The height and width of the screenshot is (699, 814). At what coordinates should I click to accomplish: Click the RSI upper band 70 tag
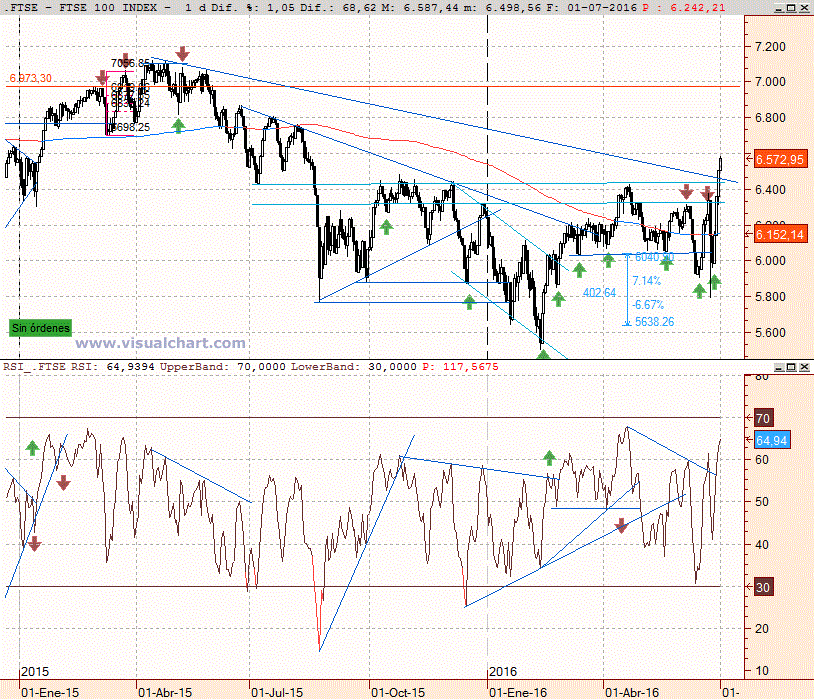[x=763, y=418]
